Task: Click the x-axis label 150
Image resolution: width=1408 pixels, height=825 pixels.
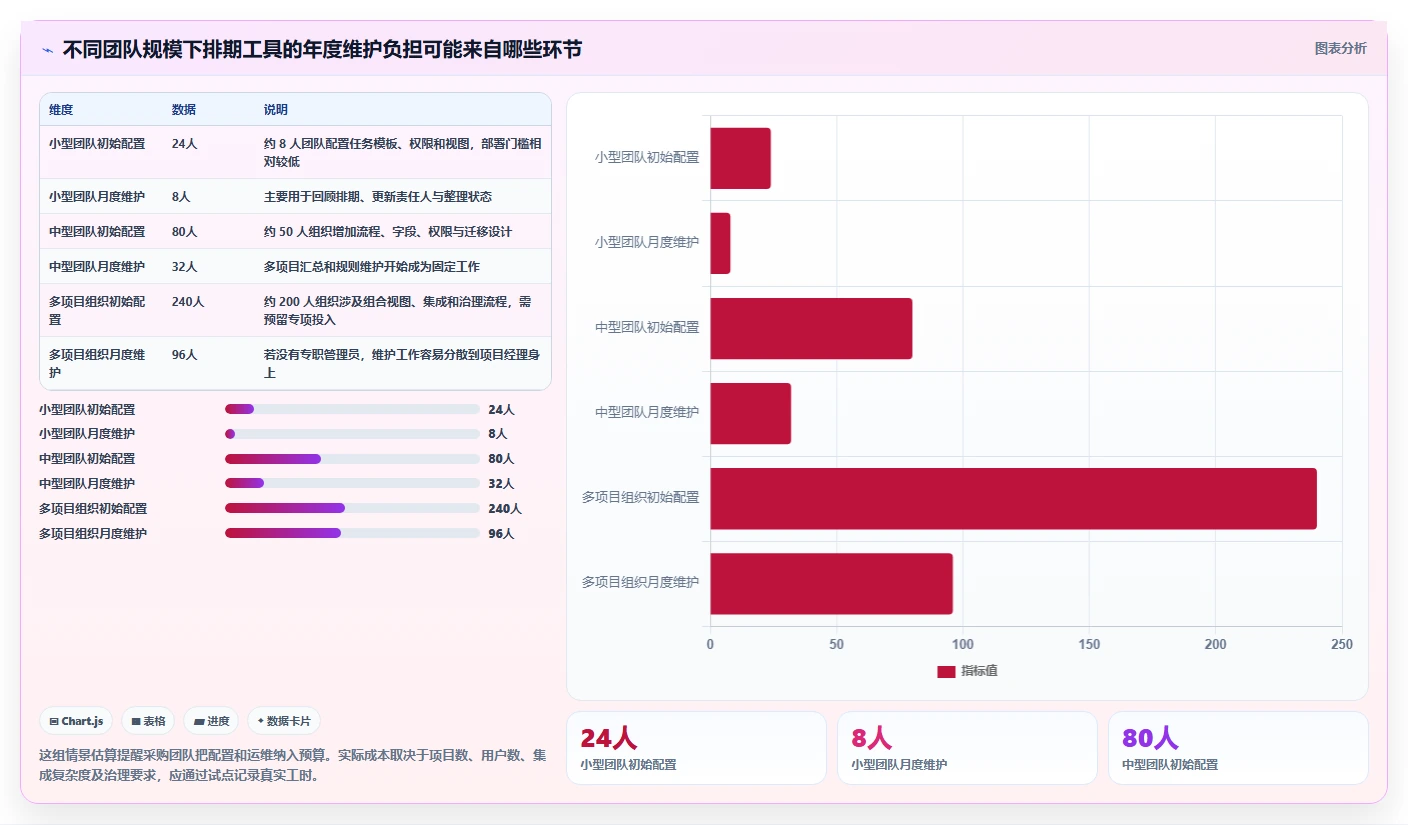Action: (1089, 645)
